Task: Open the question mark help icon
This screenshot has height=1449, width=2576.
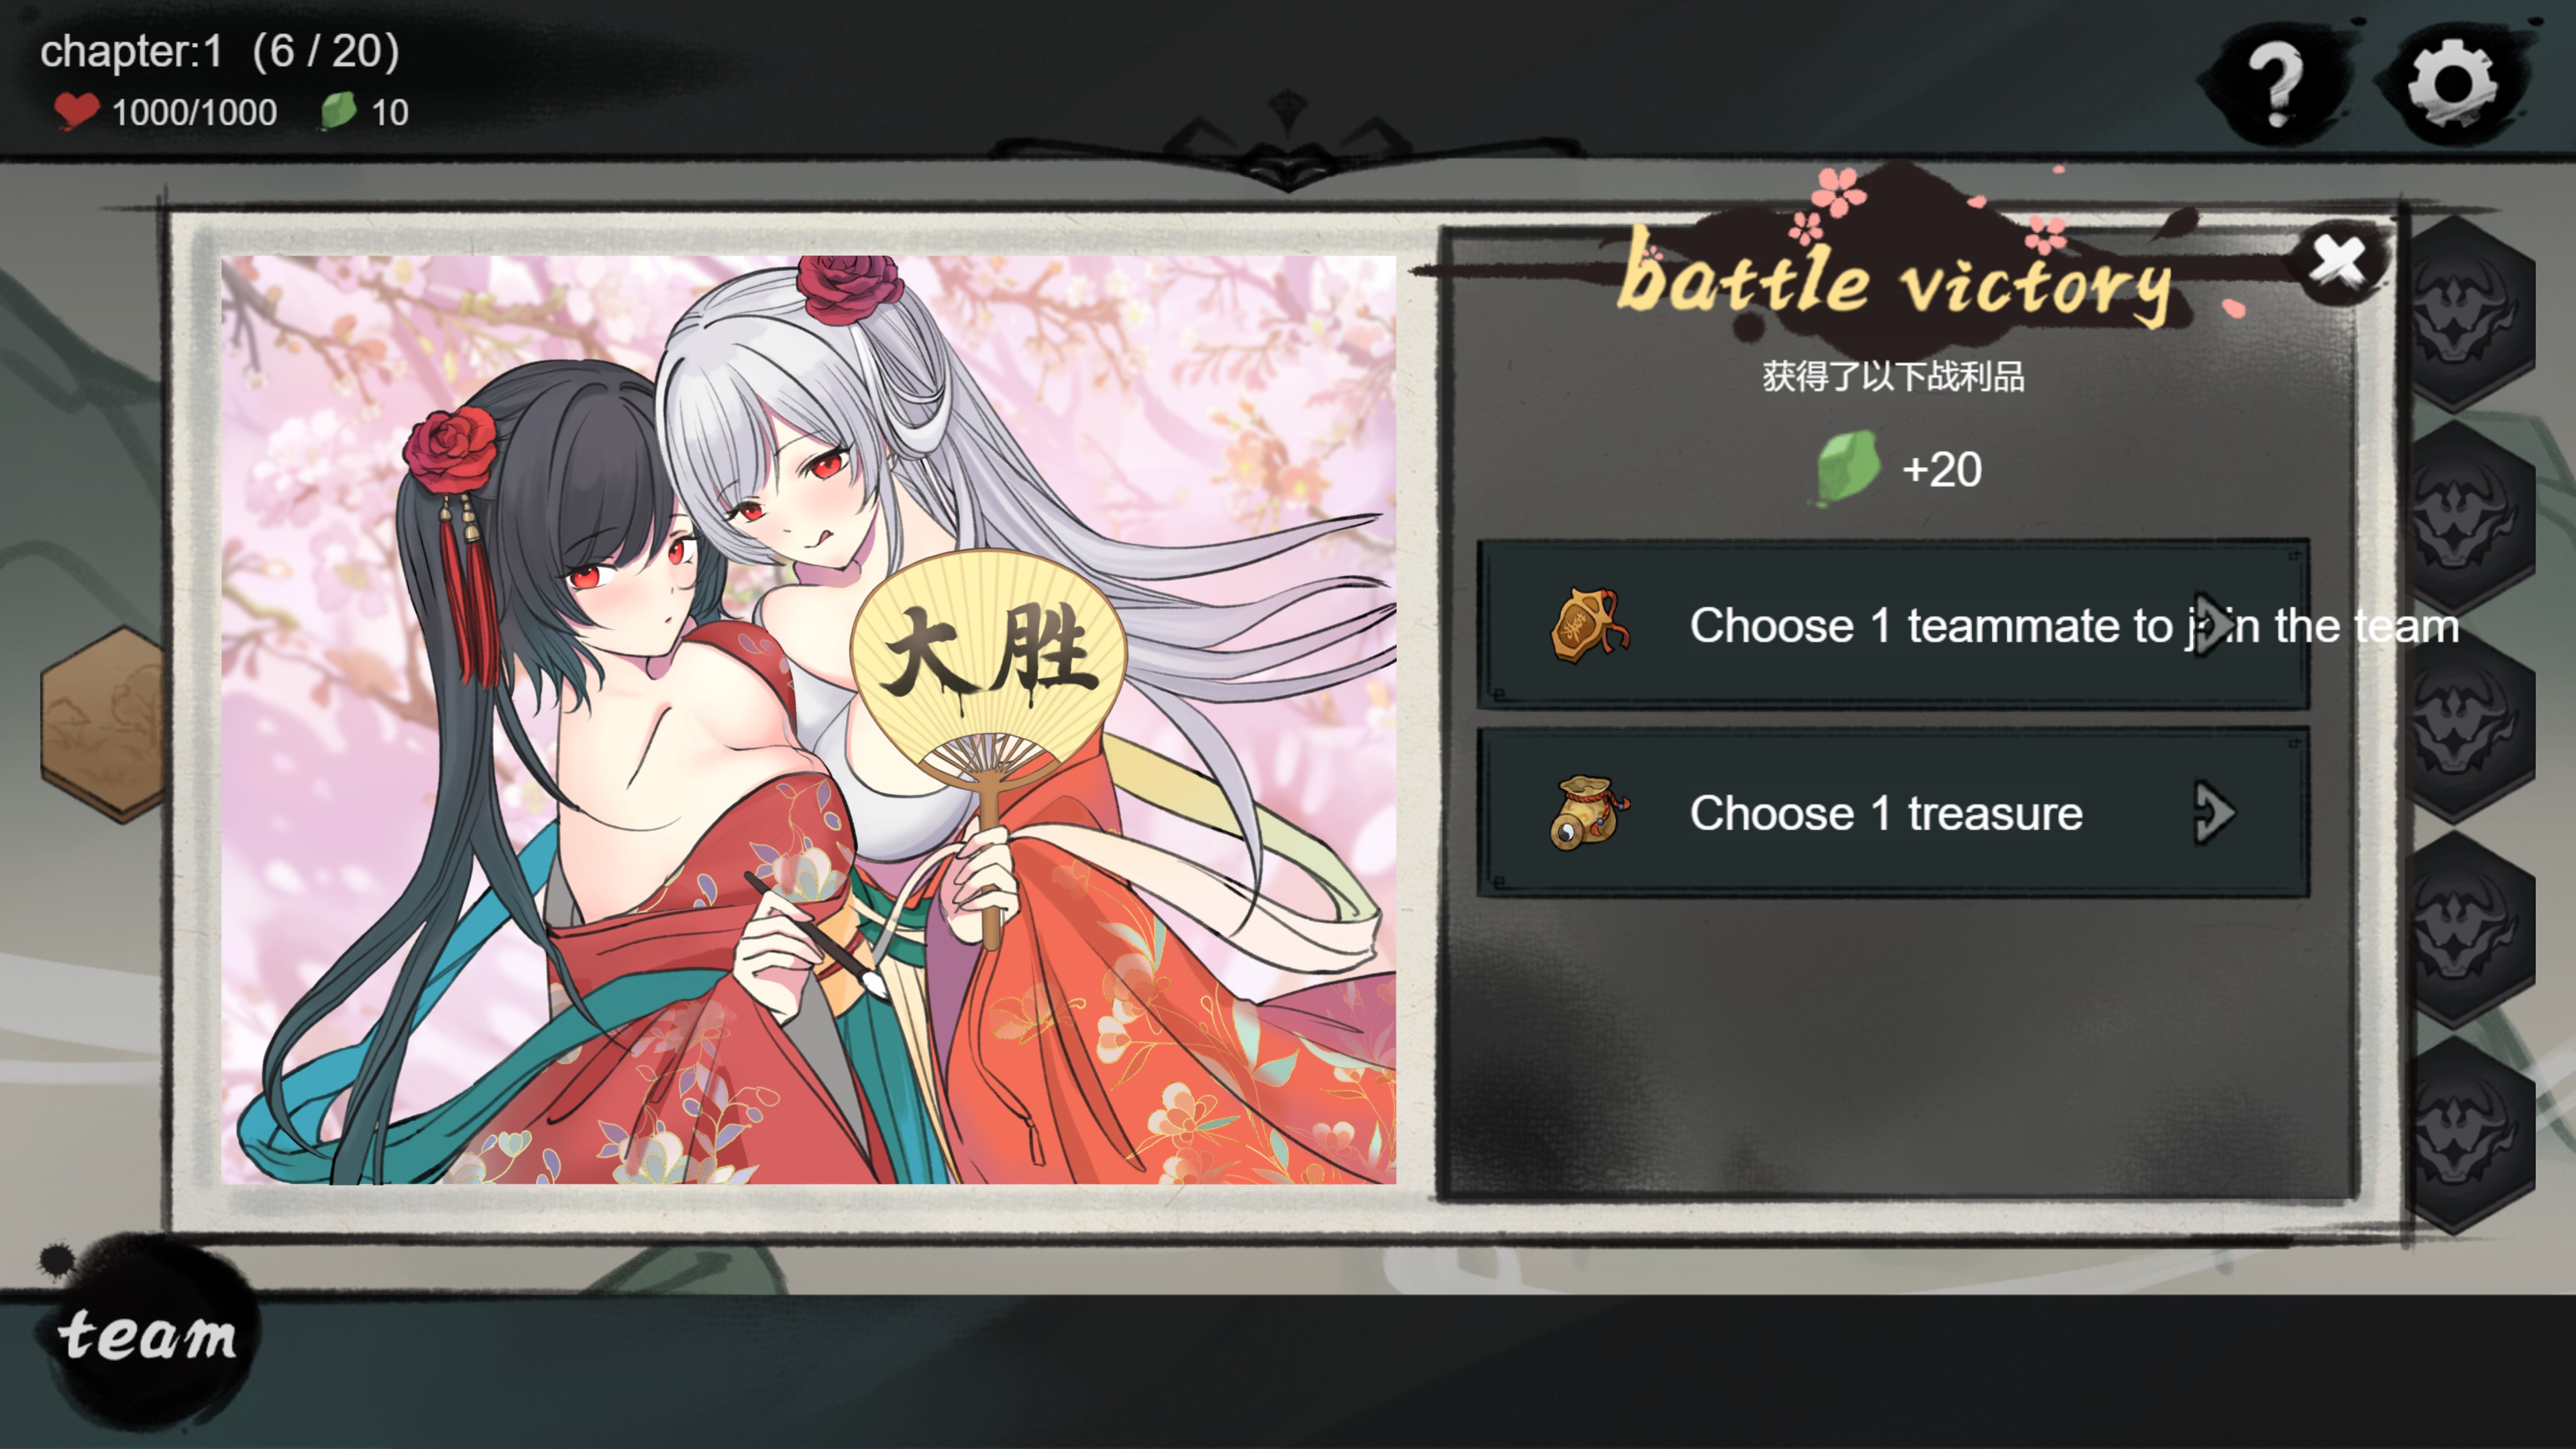Action: tap(2275, 84)
